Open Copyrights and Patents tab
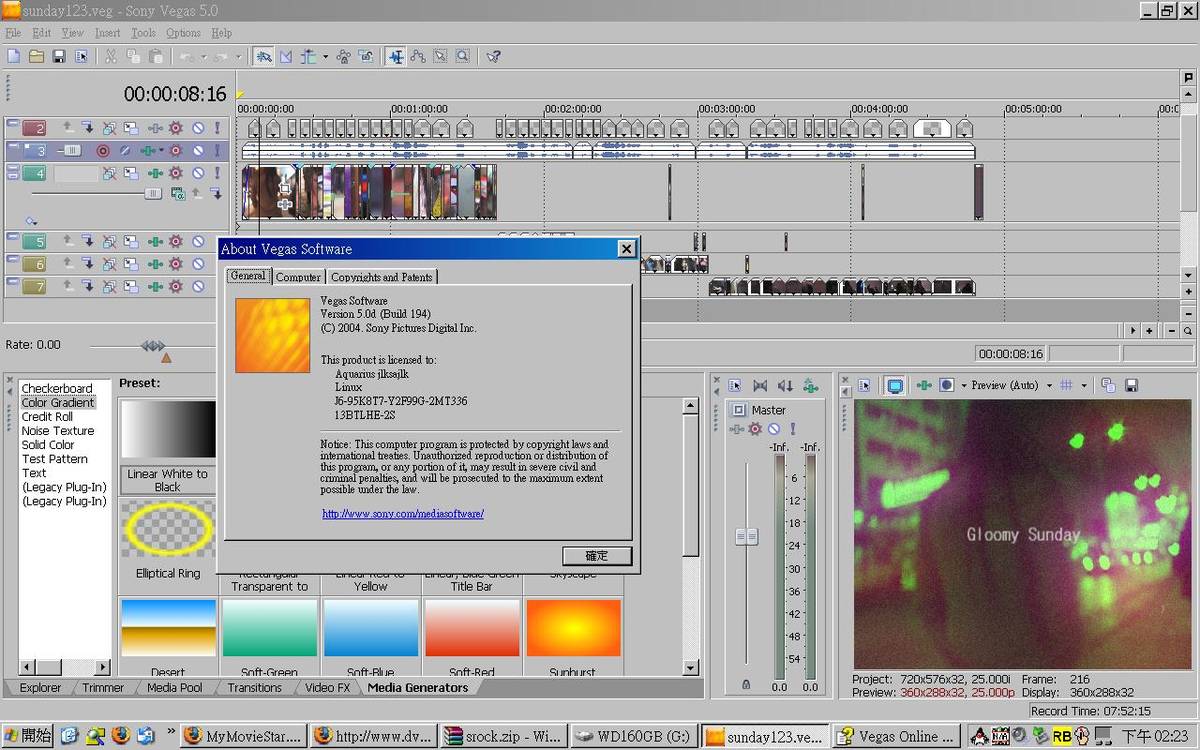 [x=382, y=277]
